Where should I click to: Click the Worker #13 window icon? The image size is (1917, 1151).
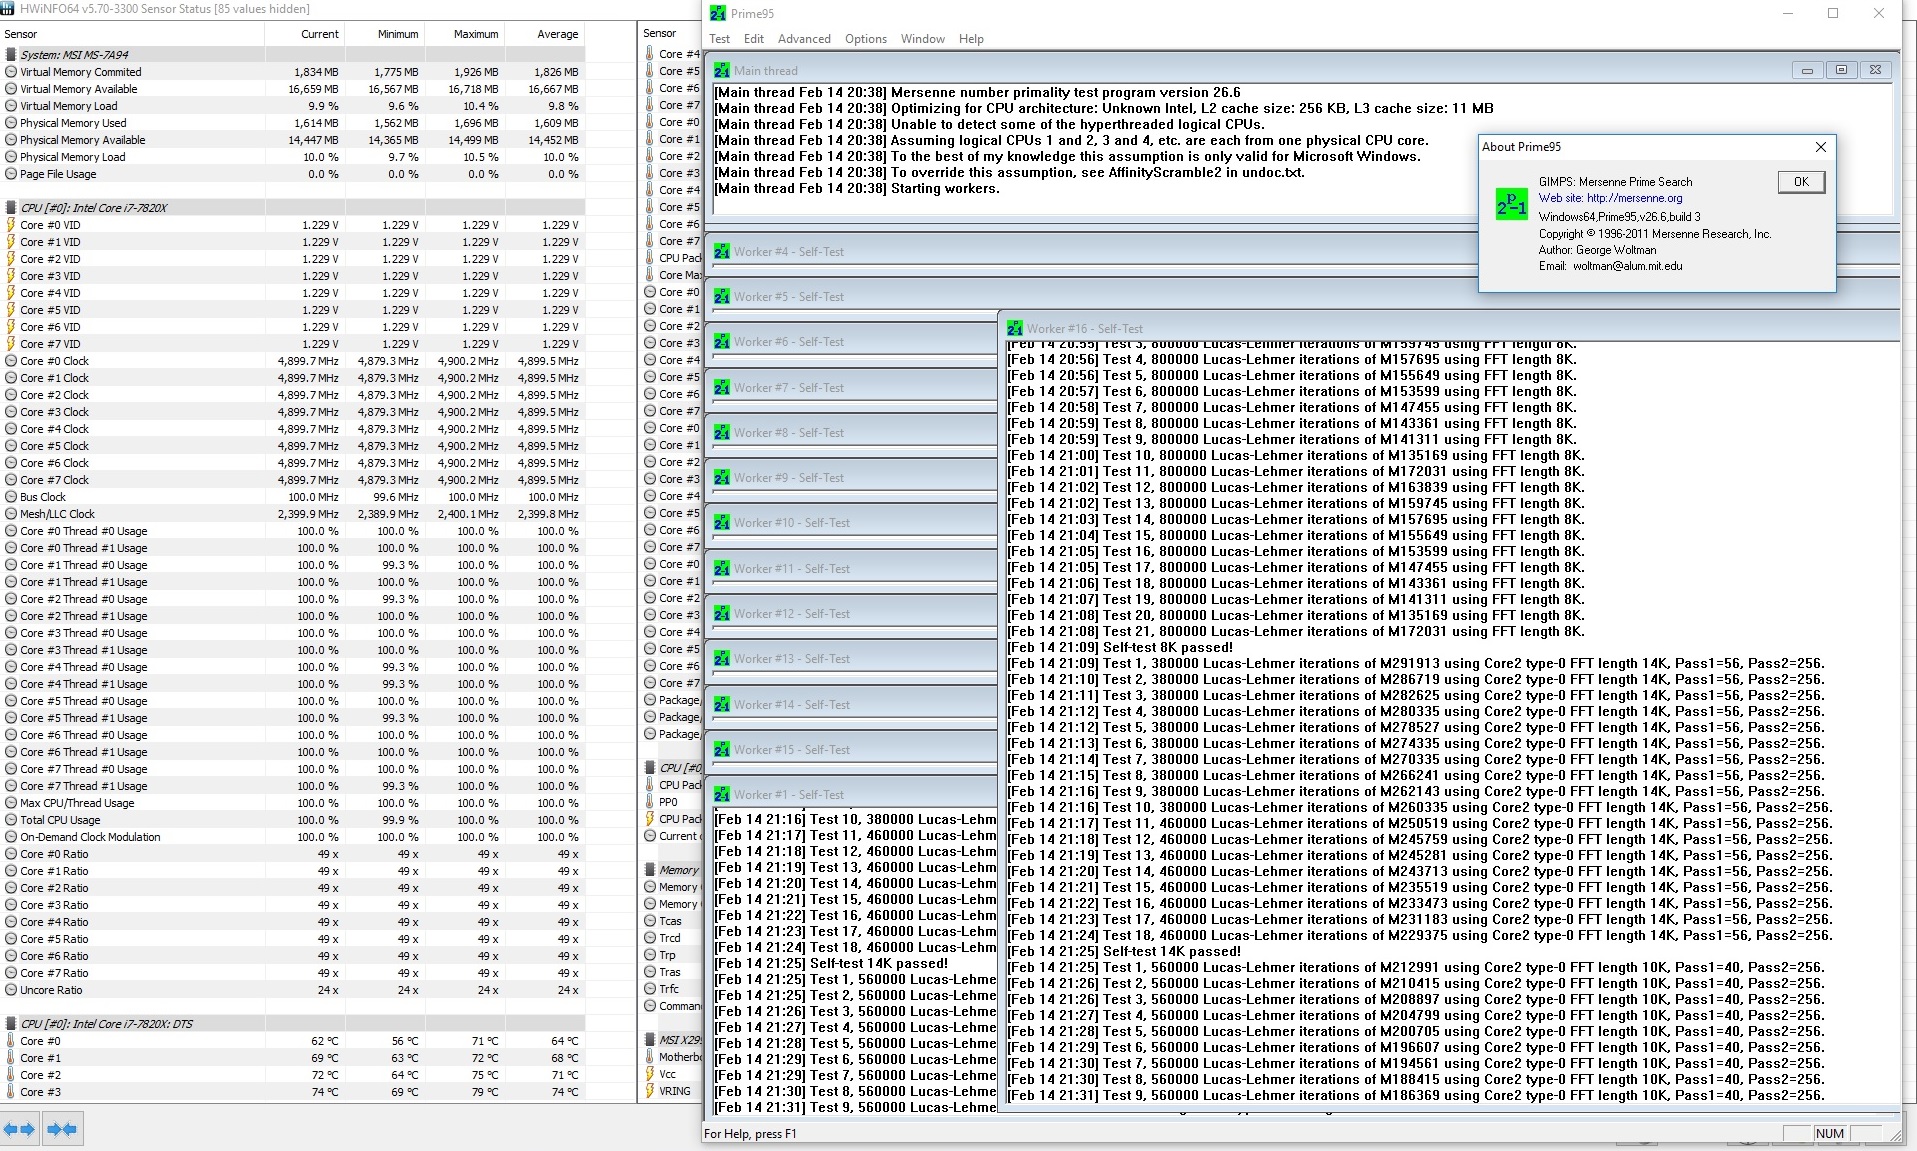coord(722,659)
